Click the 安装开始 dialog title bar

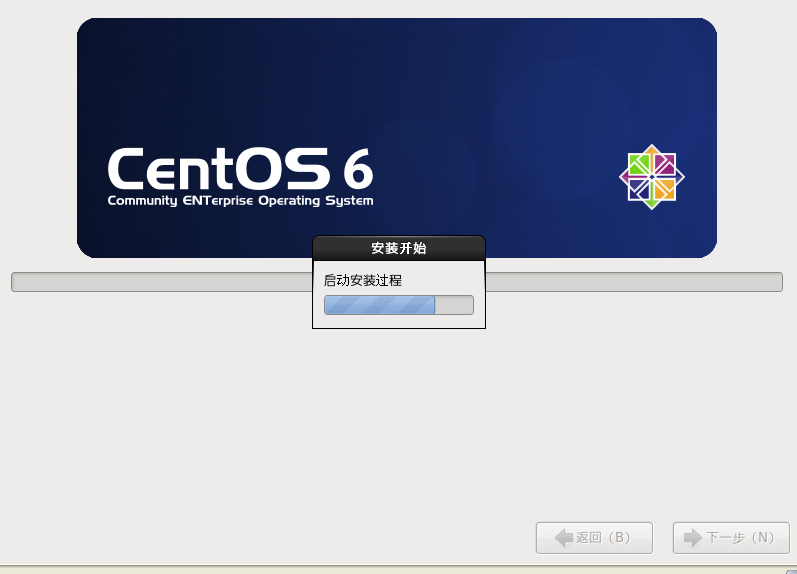pos(399,248)
